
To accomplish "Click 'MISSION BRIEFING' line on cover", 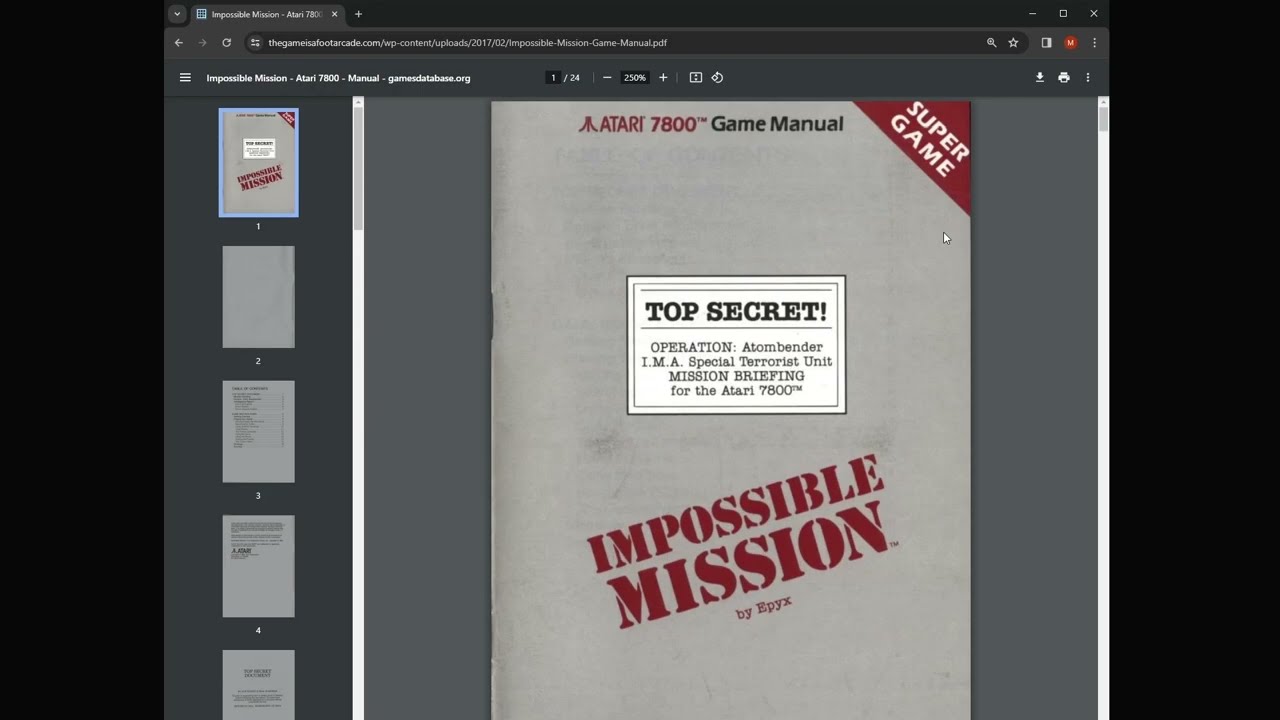I will click(736, 376).
